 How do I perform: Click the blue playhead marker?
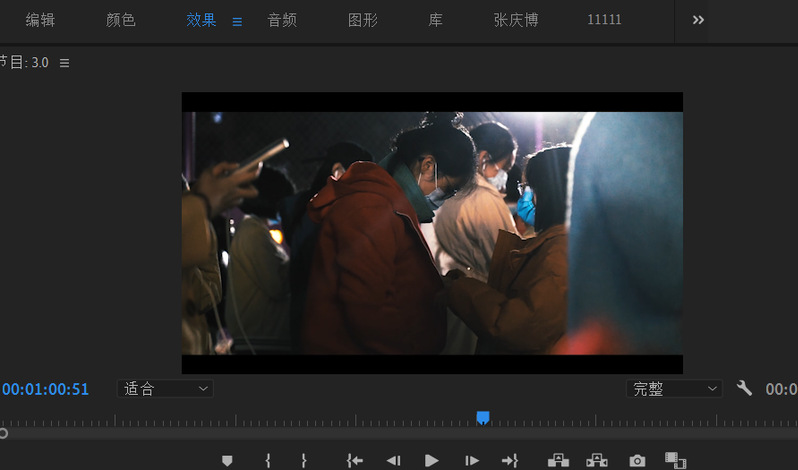click(483, 417)
